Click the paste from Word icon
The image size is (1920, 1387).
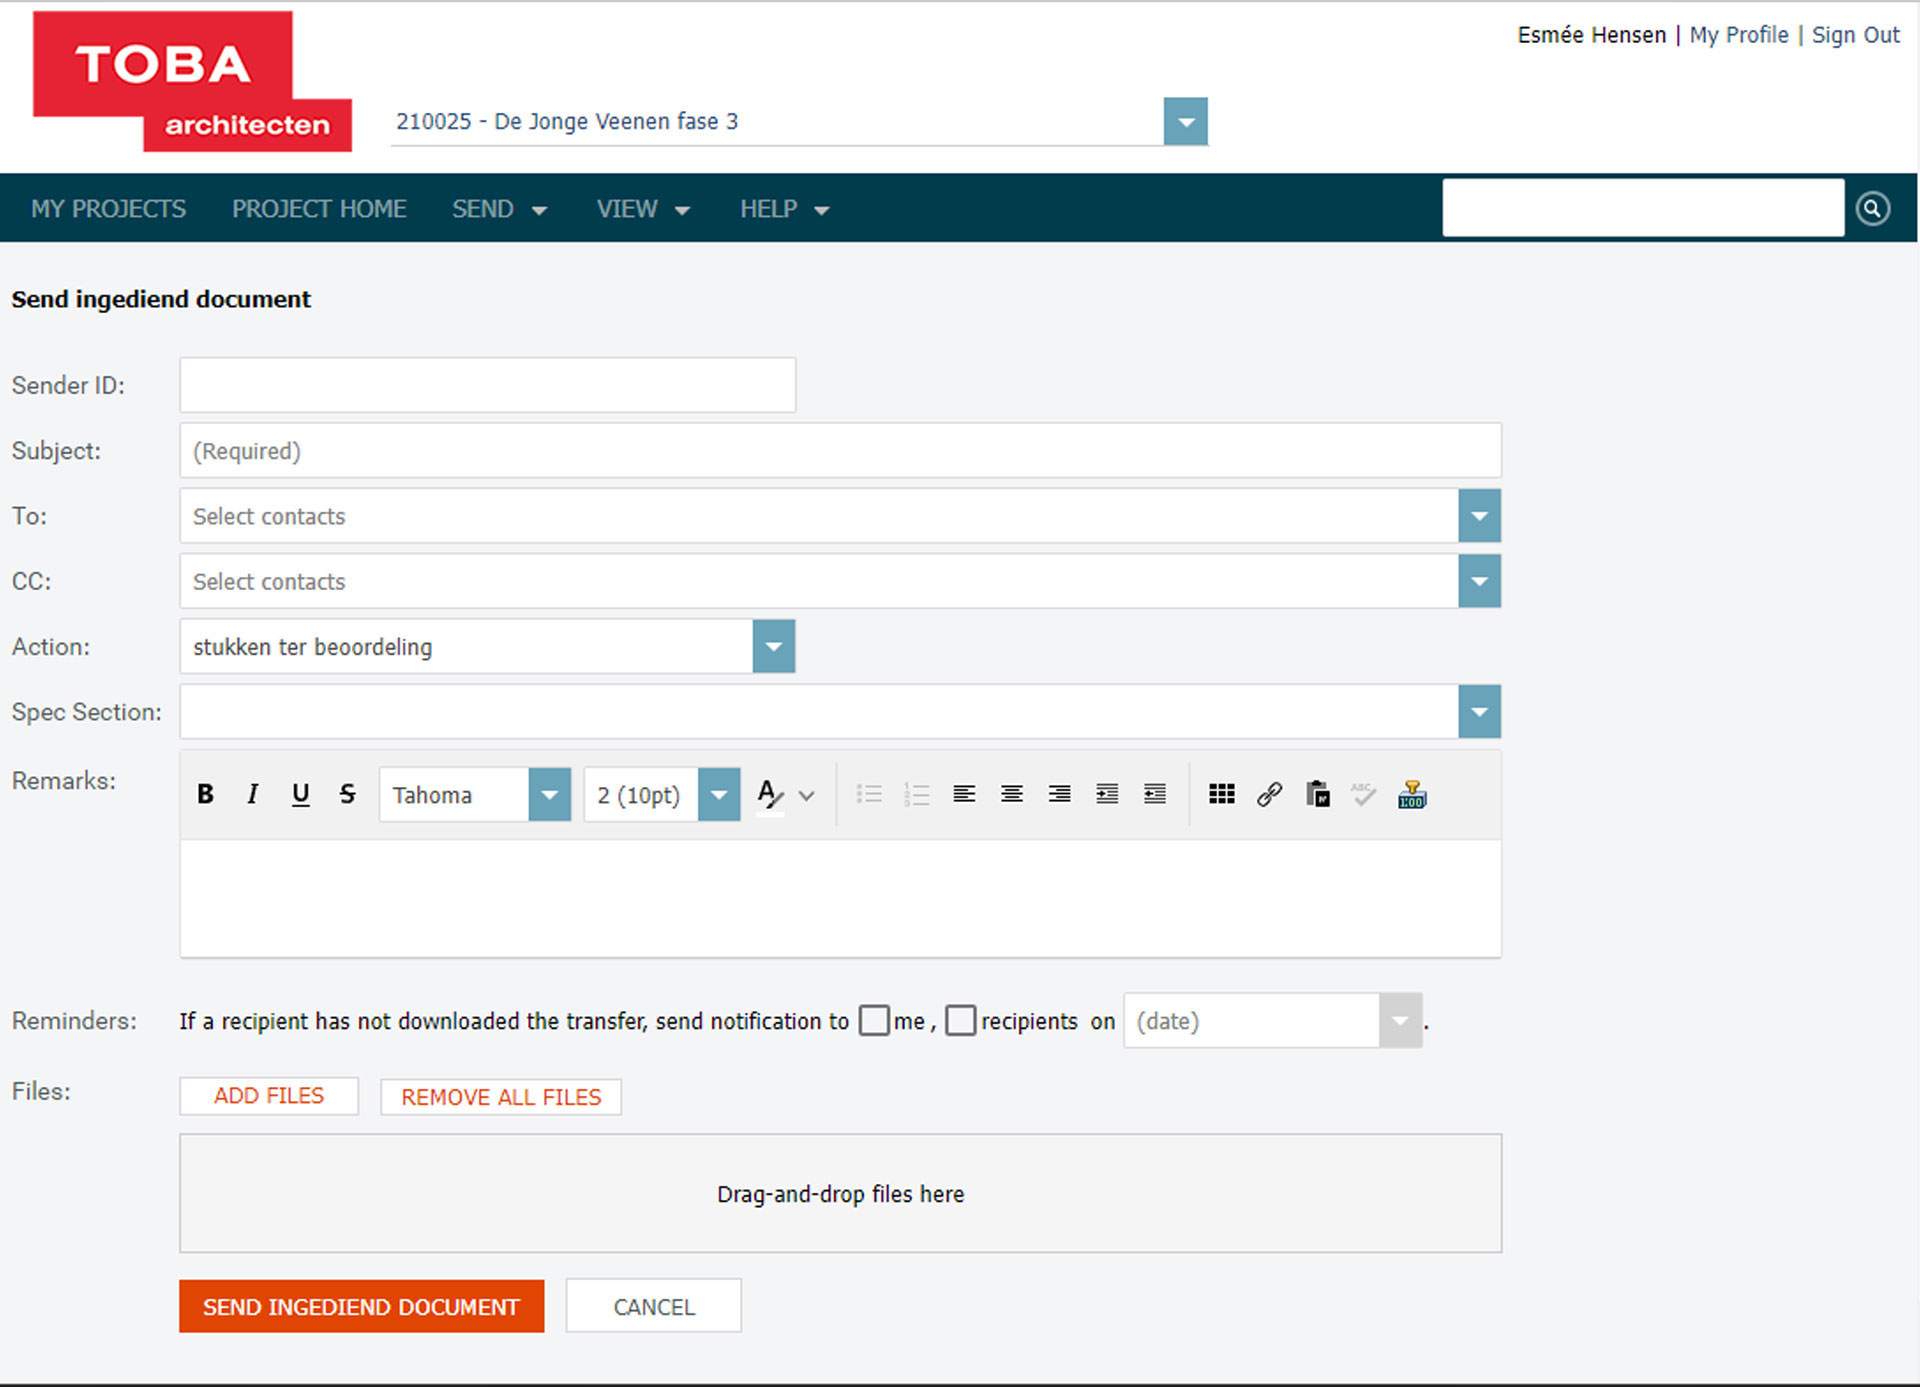coord(1317,794)
